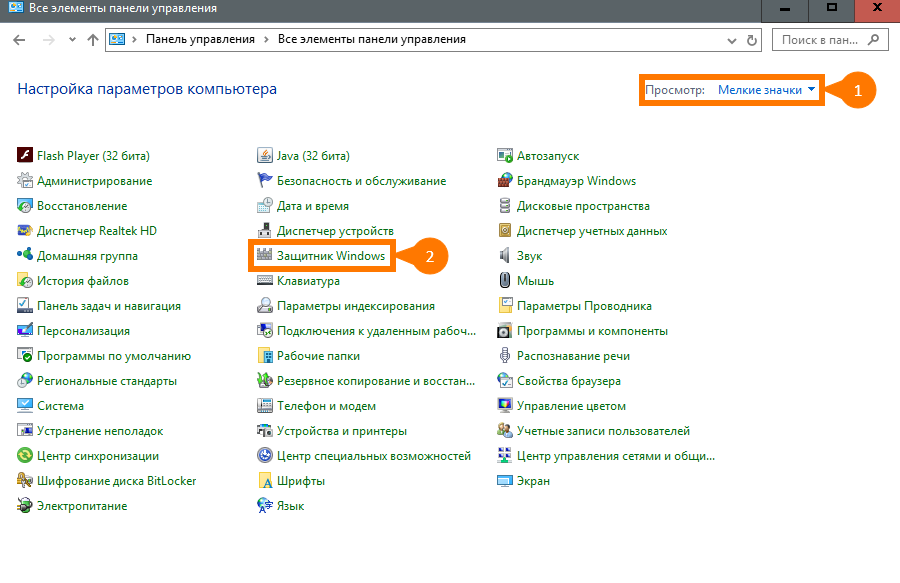The height and width of the screenshot is (583, 900).
Task: Click the Java coffee cup icon
Action: 265,156
